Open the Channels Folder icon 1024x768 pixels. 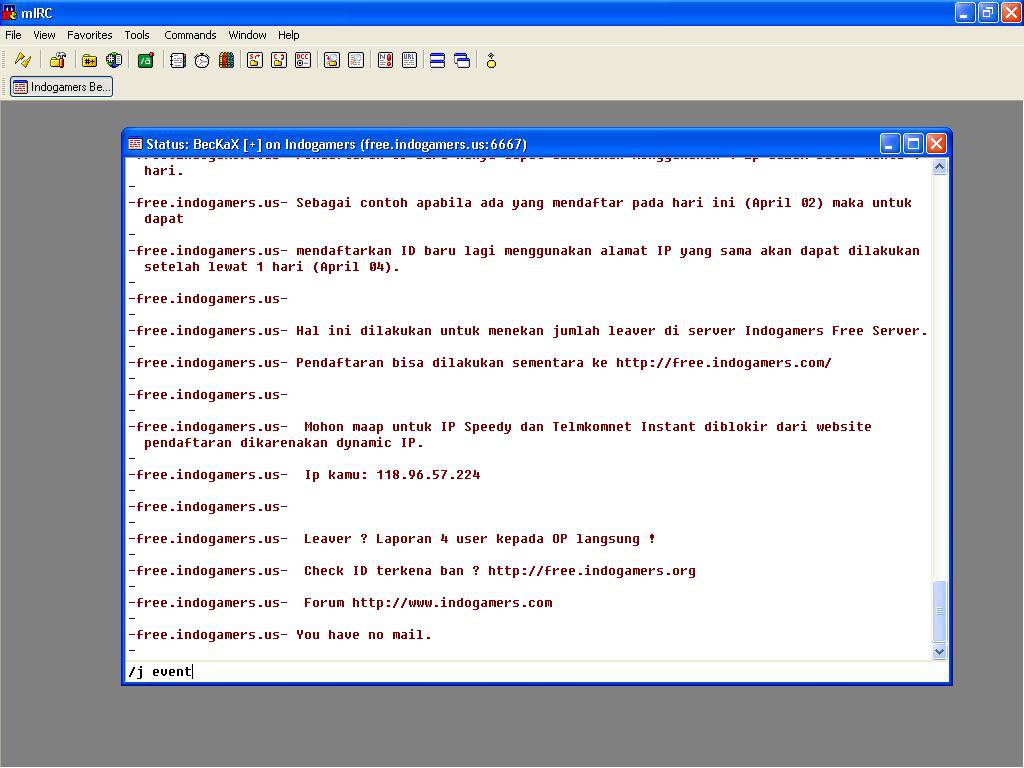tap(89, 61)
